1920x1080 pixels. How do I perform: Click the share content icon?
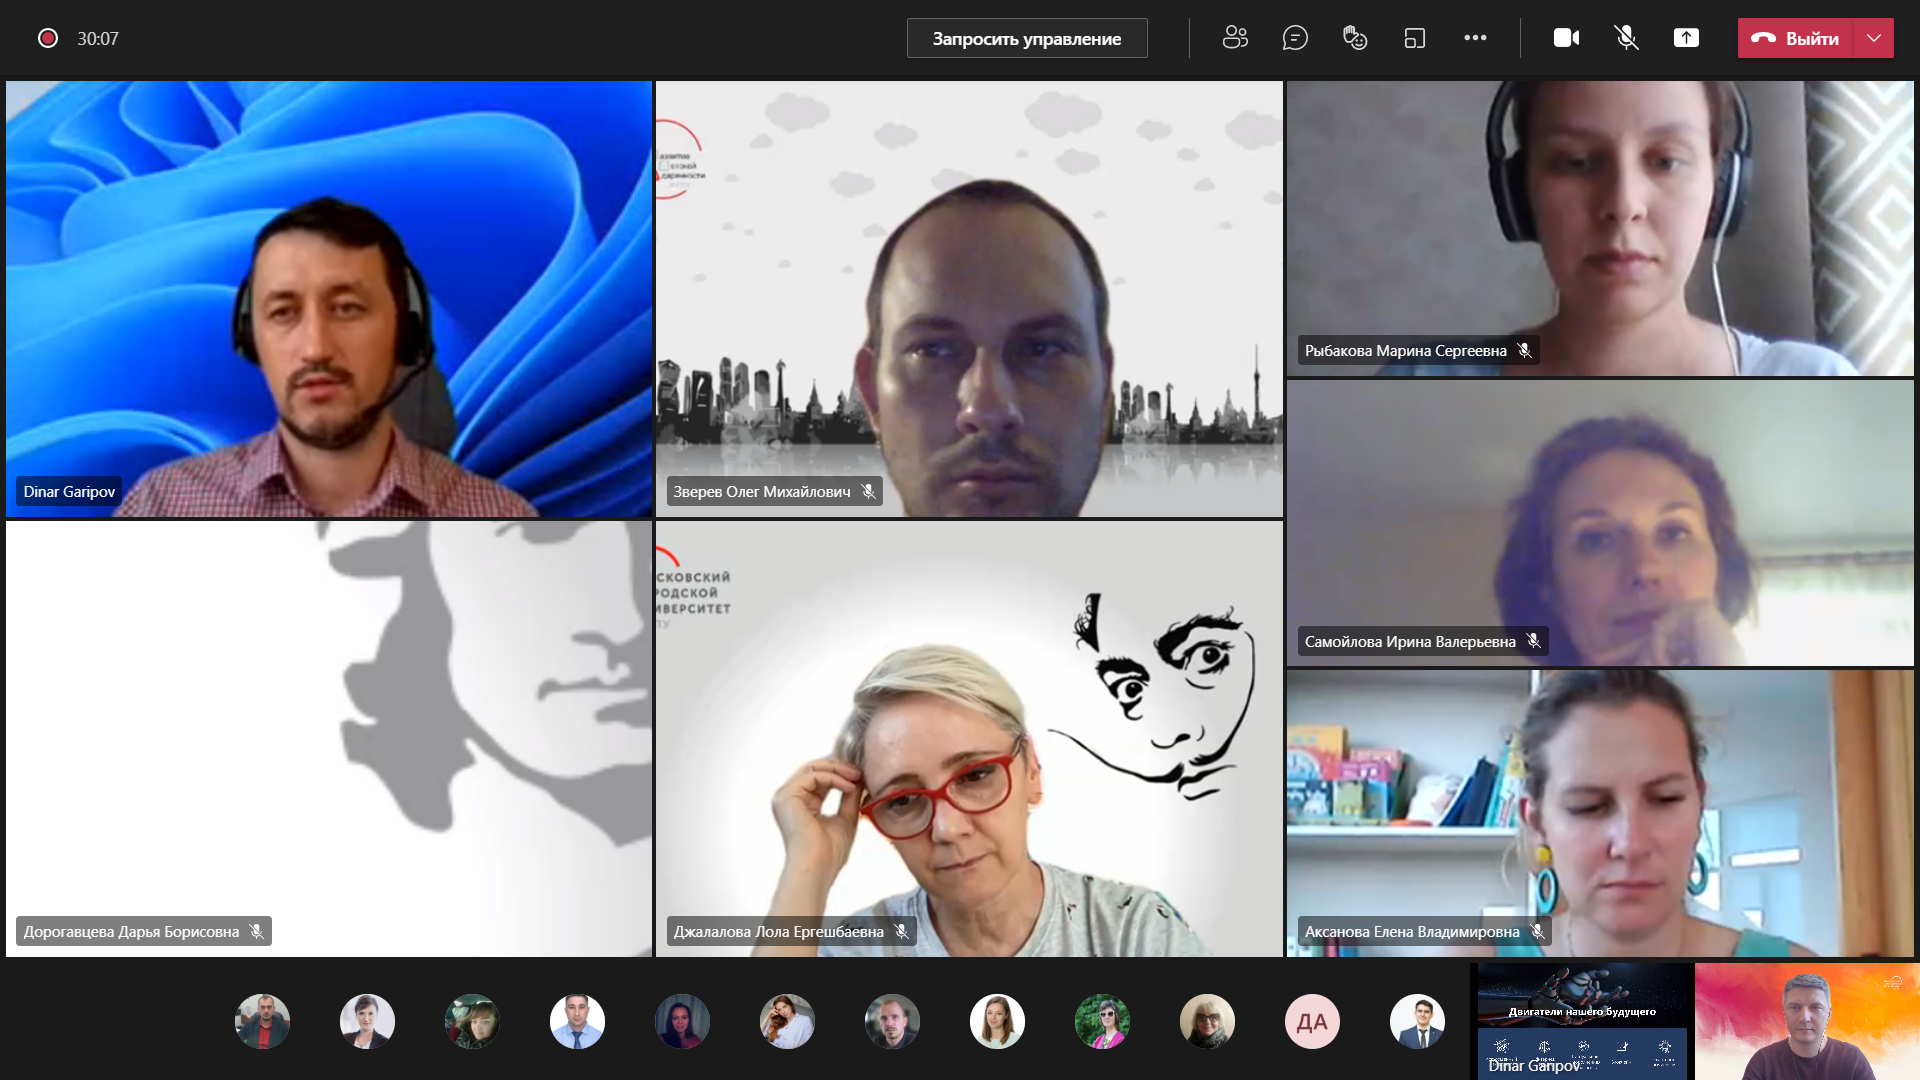(1686, 38)
